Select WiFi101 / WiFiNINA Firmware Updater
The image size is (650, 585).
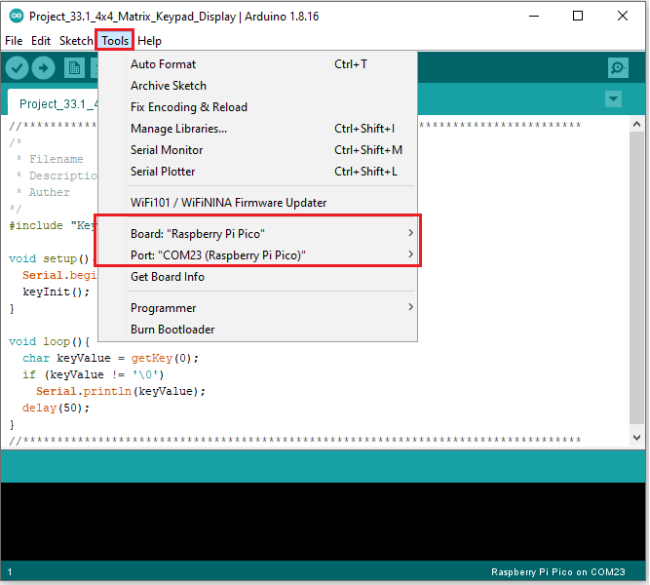[257, 203]
